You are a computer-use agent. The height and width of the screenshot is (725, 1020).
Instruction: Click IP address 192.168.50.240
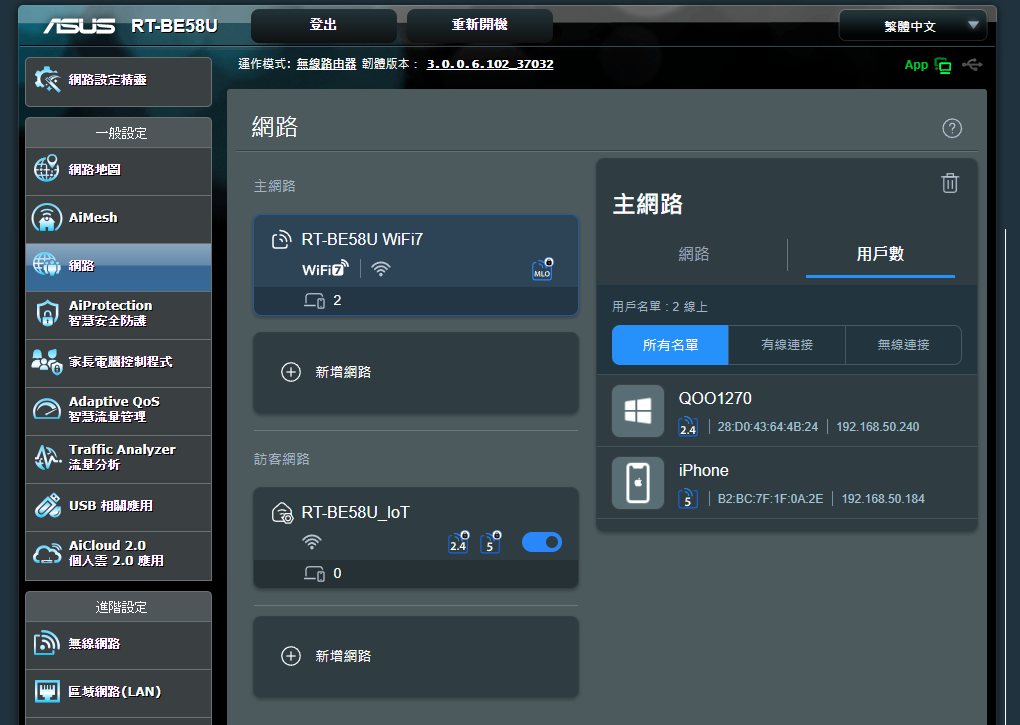[878, 427]
